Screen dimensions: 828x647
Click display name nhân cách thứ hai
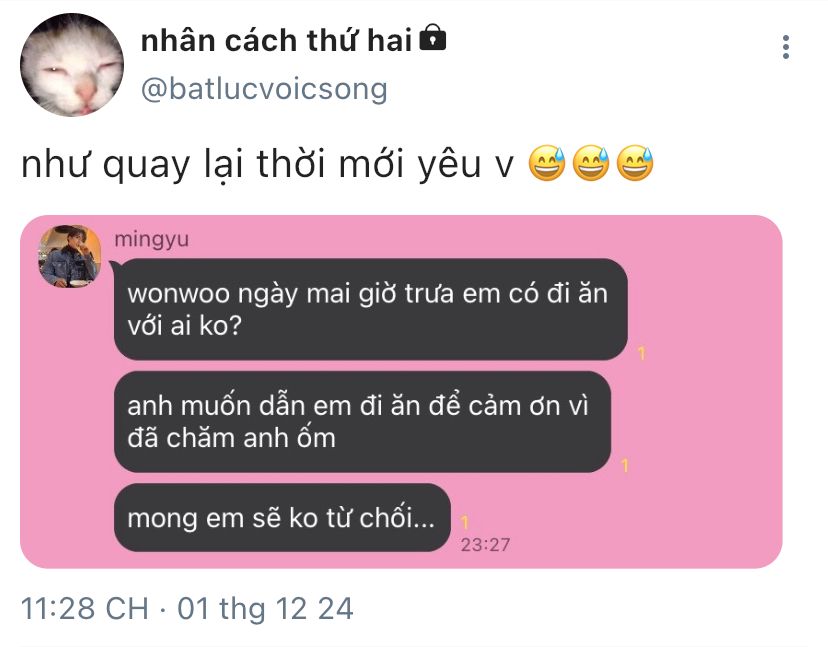pos(276,40)
